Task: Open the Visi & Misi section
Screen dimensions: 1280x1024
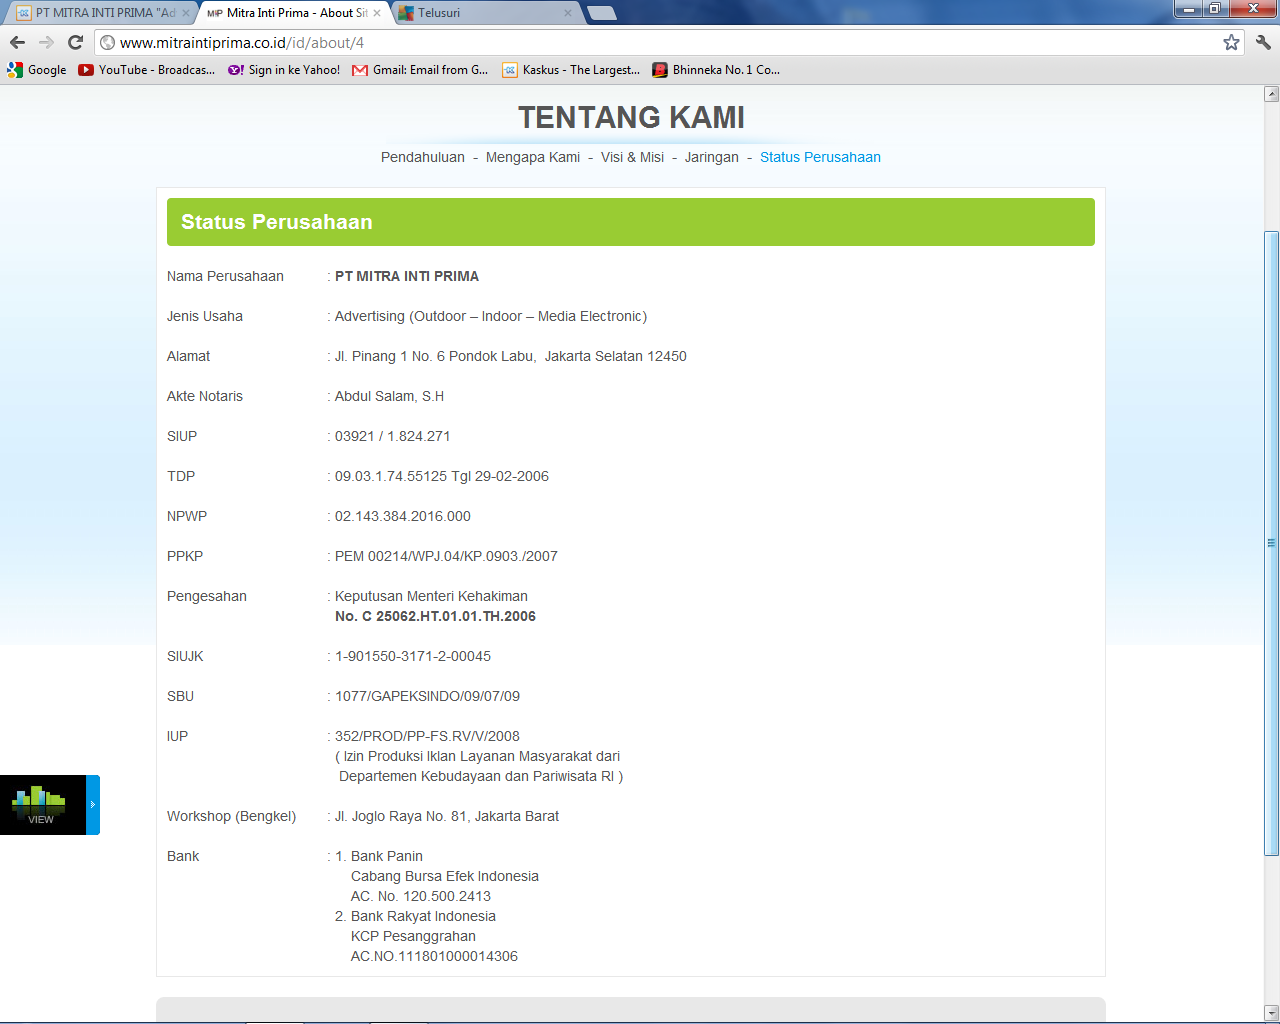Action: [632, 157]
